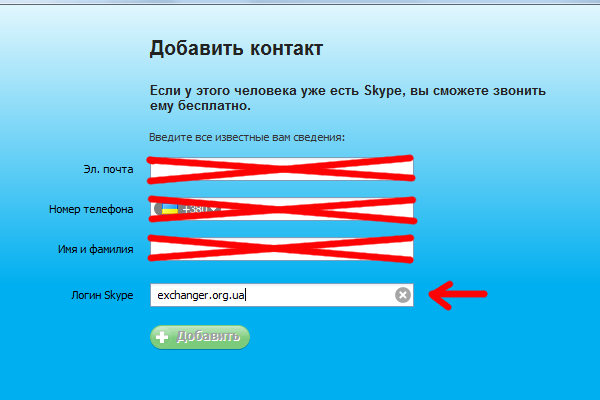Clear the Skype login field with X icon
This screenshot has width=600, height=400.
click(x=403, y=295)
